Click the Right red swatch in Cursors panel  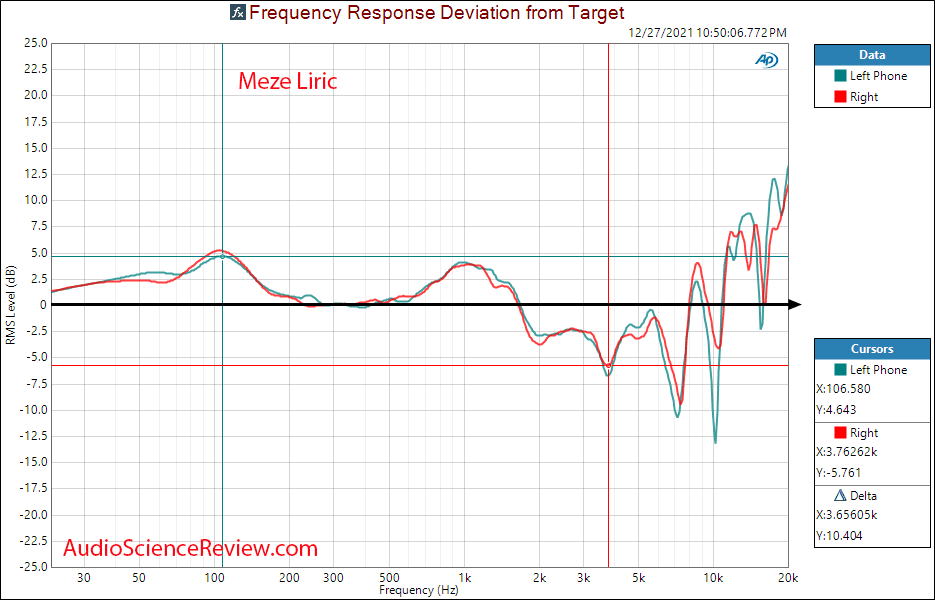point(840,432)
